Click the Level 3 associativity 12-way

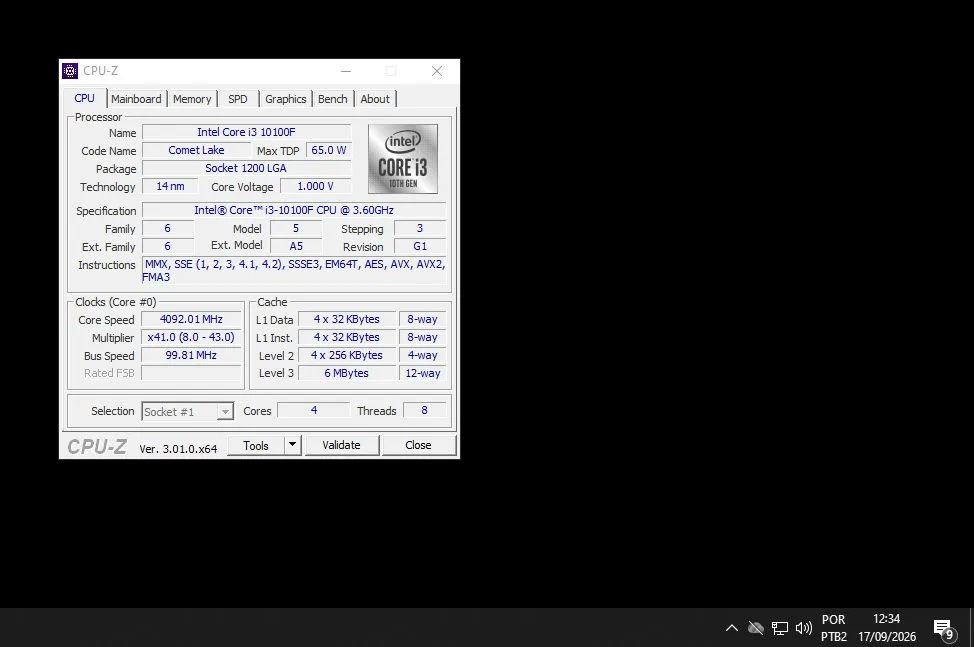[x=422, y=373]
